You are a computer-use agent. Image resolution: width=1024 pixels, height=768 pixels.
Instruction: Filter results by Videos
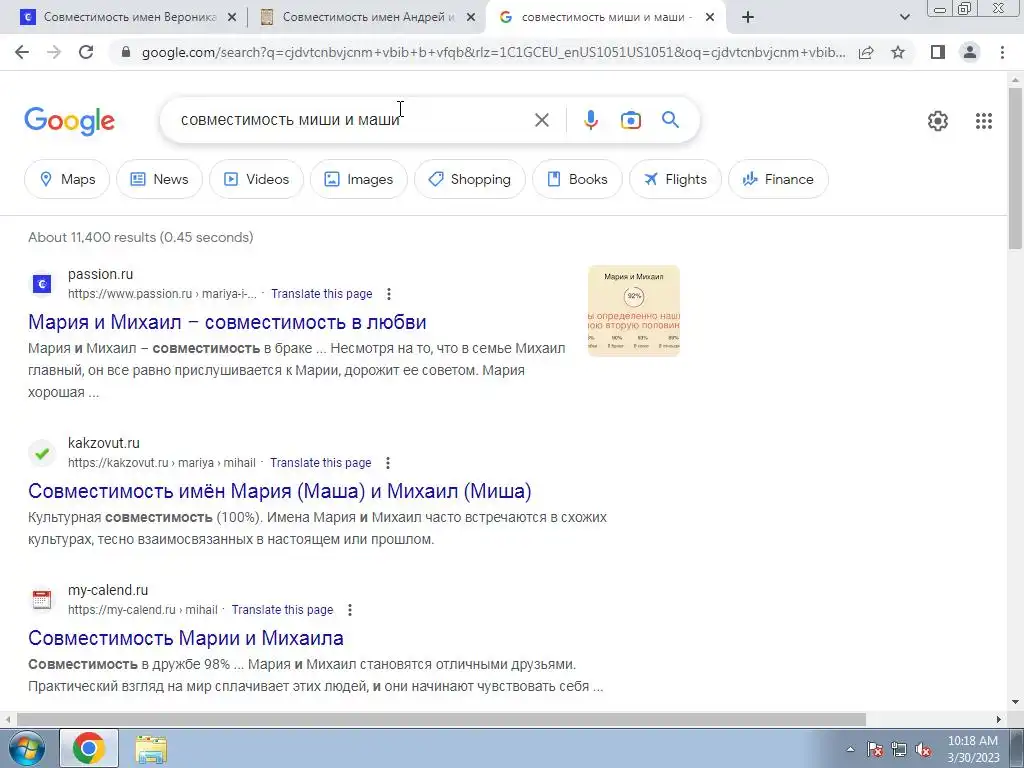(256, 179)
